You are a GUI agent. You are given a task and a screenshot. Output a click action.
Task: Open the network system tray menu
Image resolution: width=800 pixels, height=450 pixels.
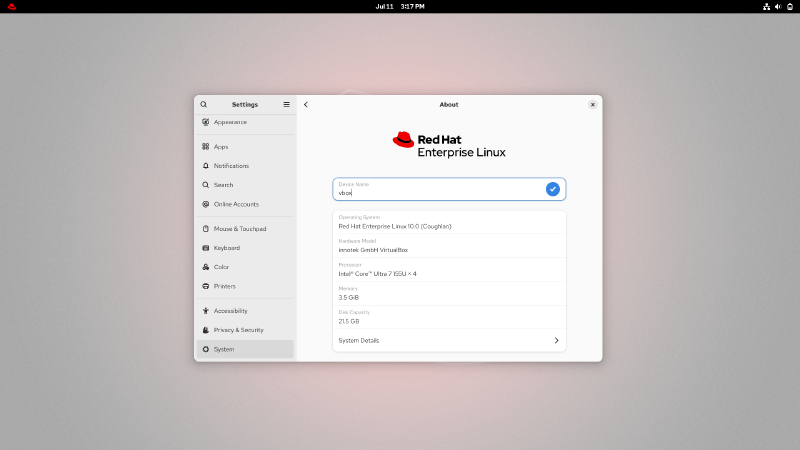click(766, 6)
